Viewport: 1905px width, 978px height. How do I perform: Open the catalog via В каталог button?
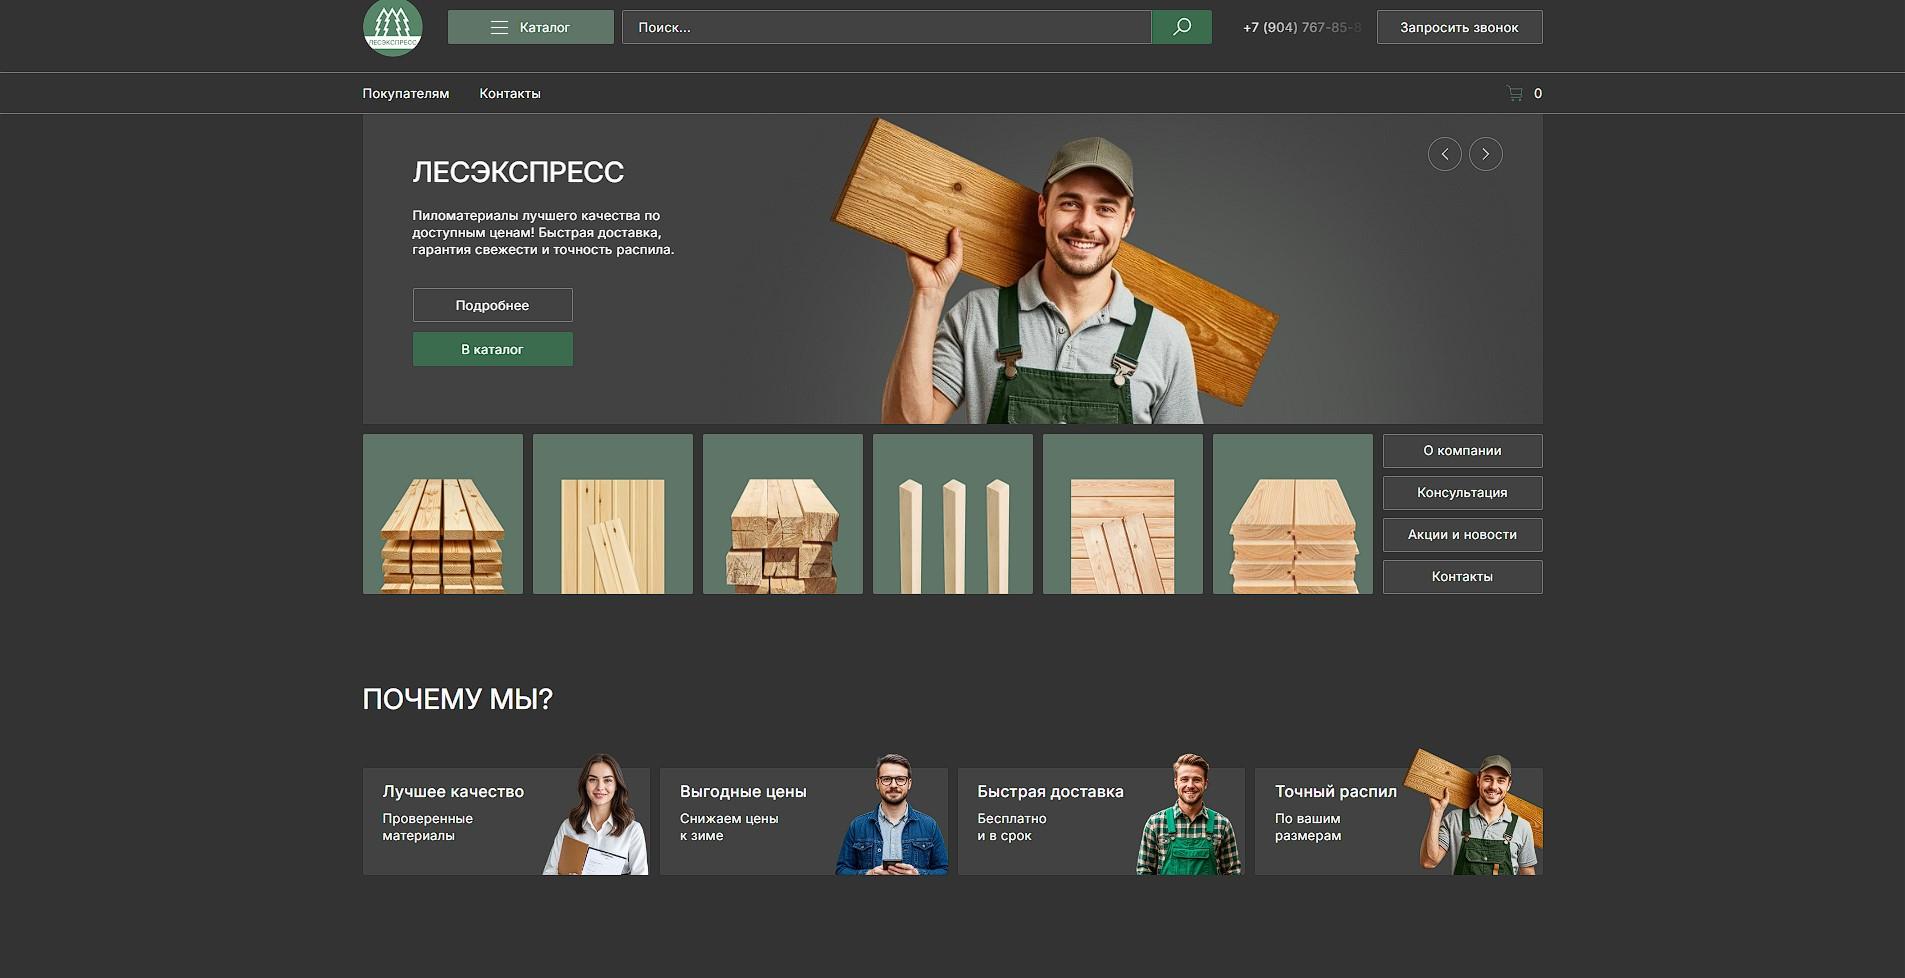point(492,349)
